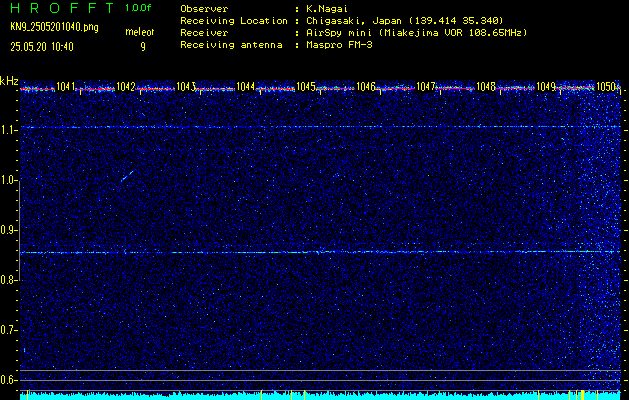The height and width of the screenshot is (400, 629).
Task: Click the diagonal meteor echo streak near 1.0 kHz
Action: 128,176
